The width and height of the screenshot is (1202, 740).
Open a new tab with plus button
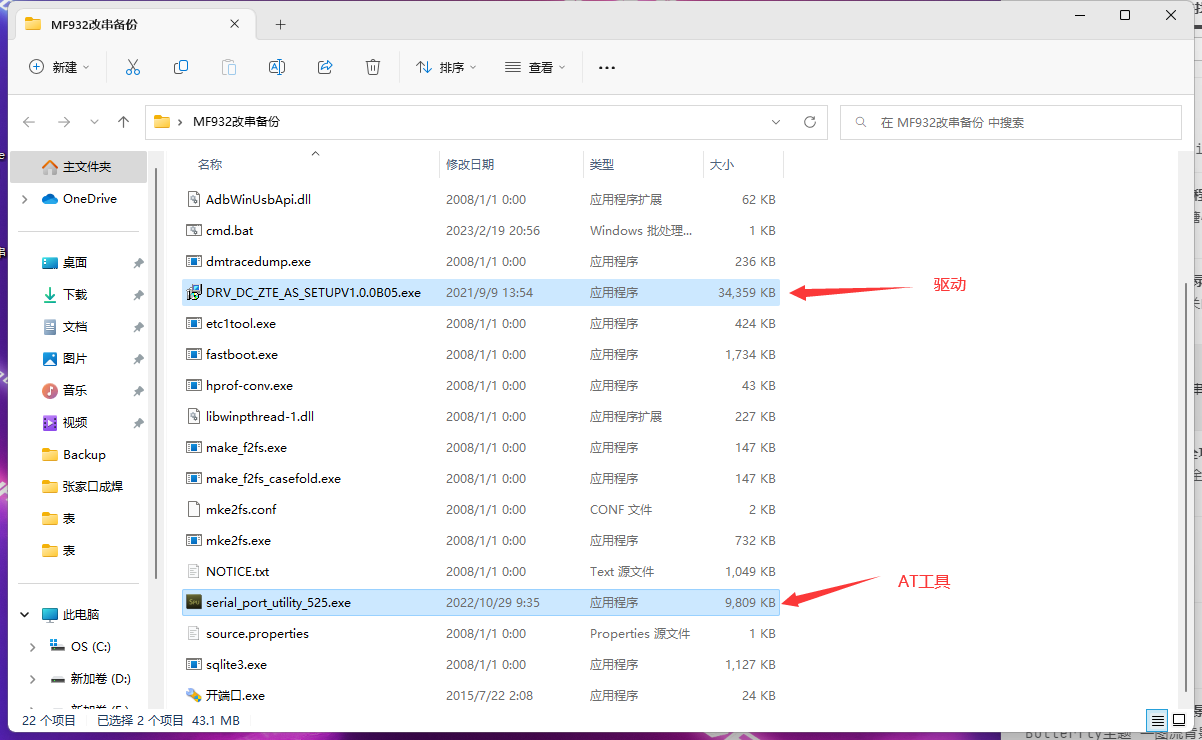pyautogui.click(x=280, y=24)
